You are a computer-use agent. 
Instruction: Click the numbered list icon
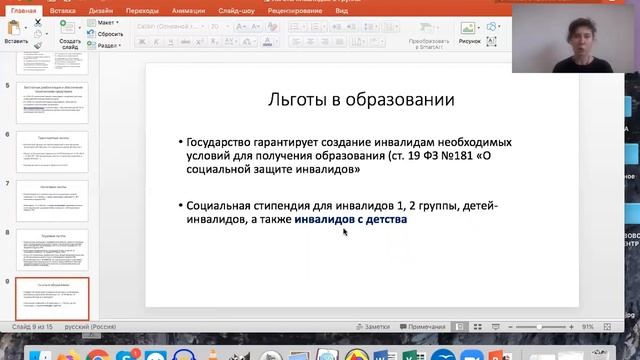pos(315,27)
